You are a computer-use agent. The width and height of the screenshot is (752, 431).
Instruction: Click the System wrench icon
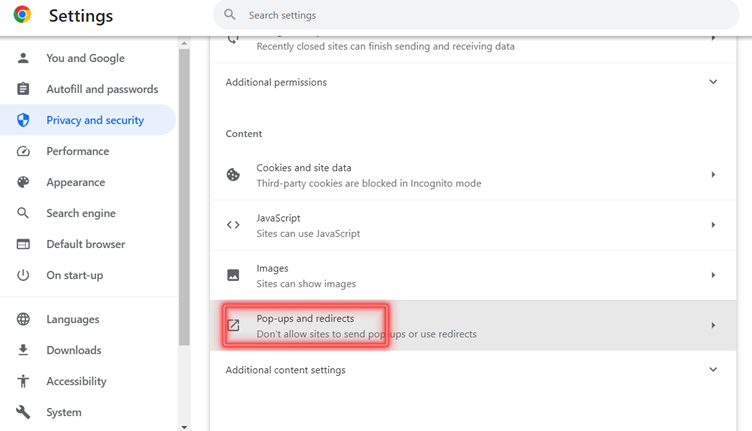(23, 412)
